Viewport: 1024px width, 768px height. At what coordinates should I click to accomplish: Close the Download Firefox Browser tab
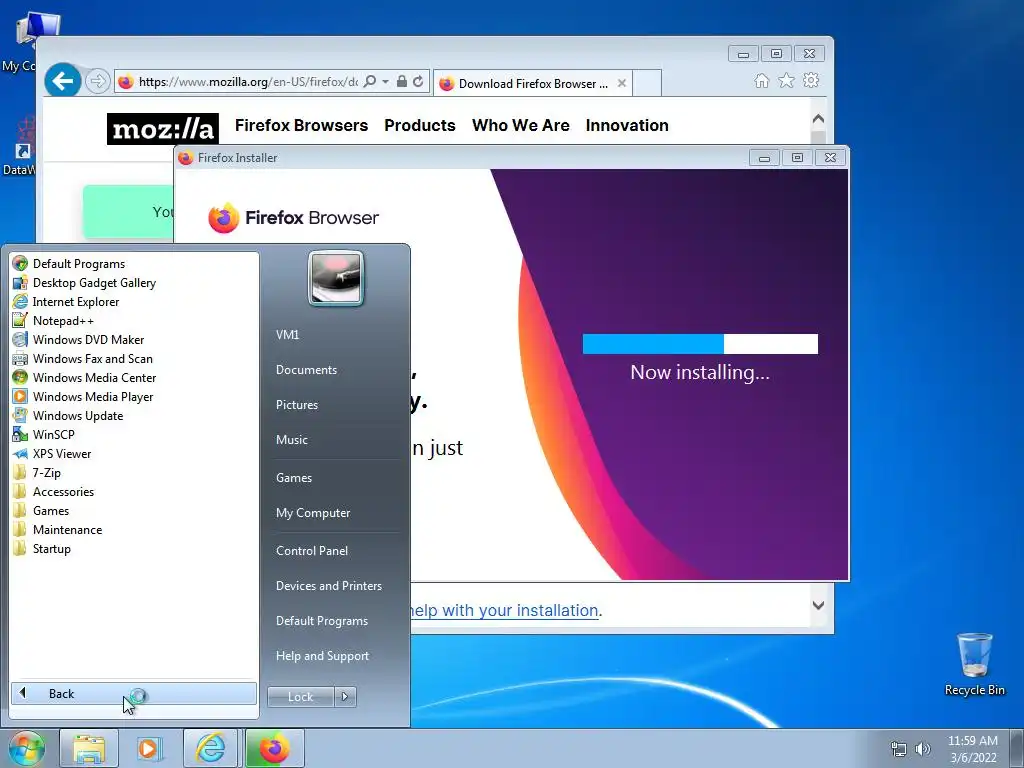[622, 84]
